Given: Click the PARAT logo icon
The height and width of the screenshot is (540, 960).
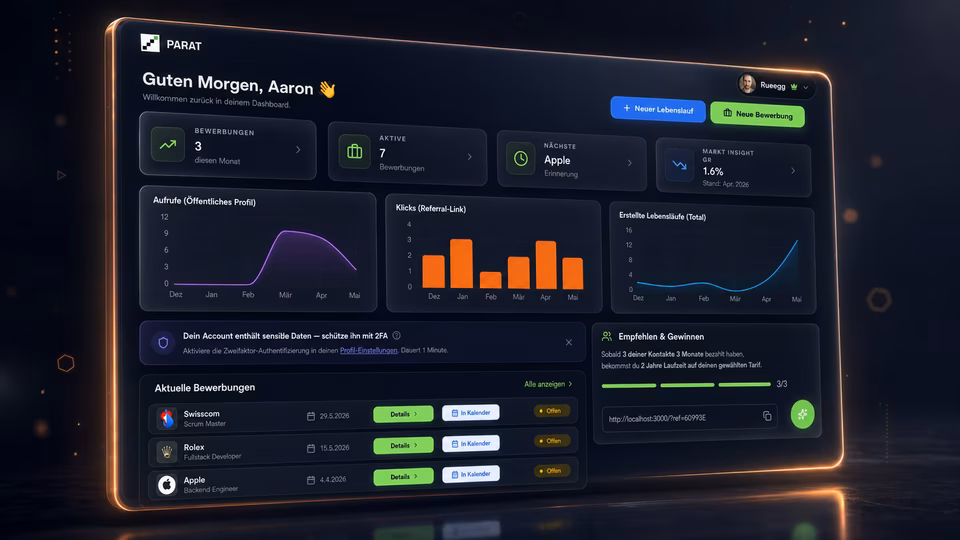Looking at the screenshot, I should [150, 43].
